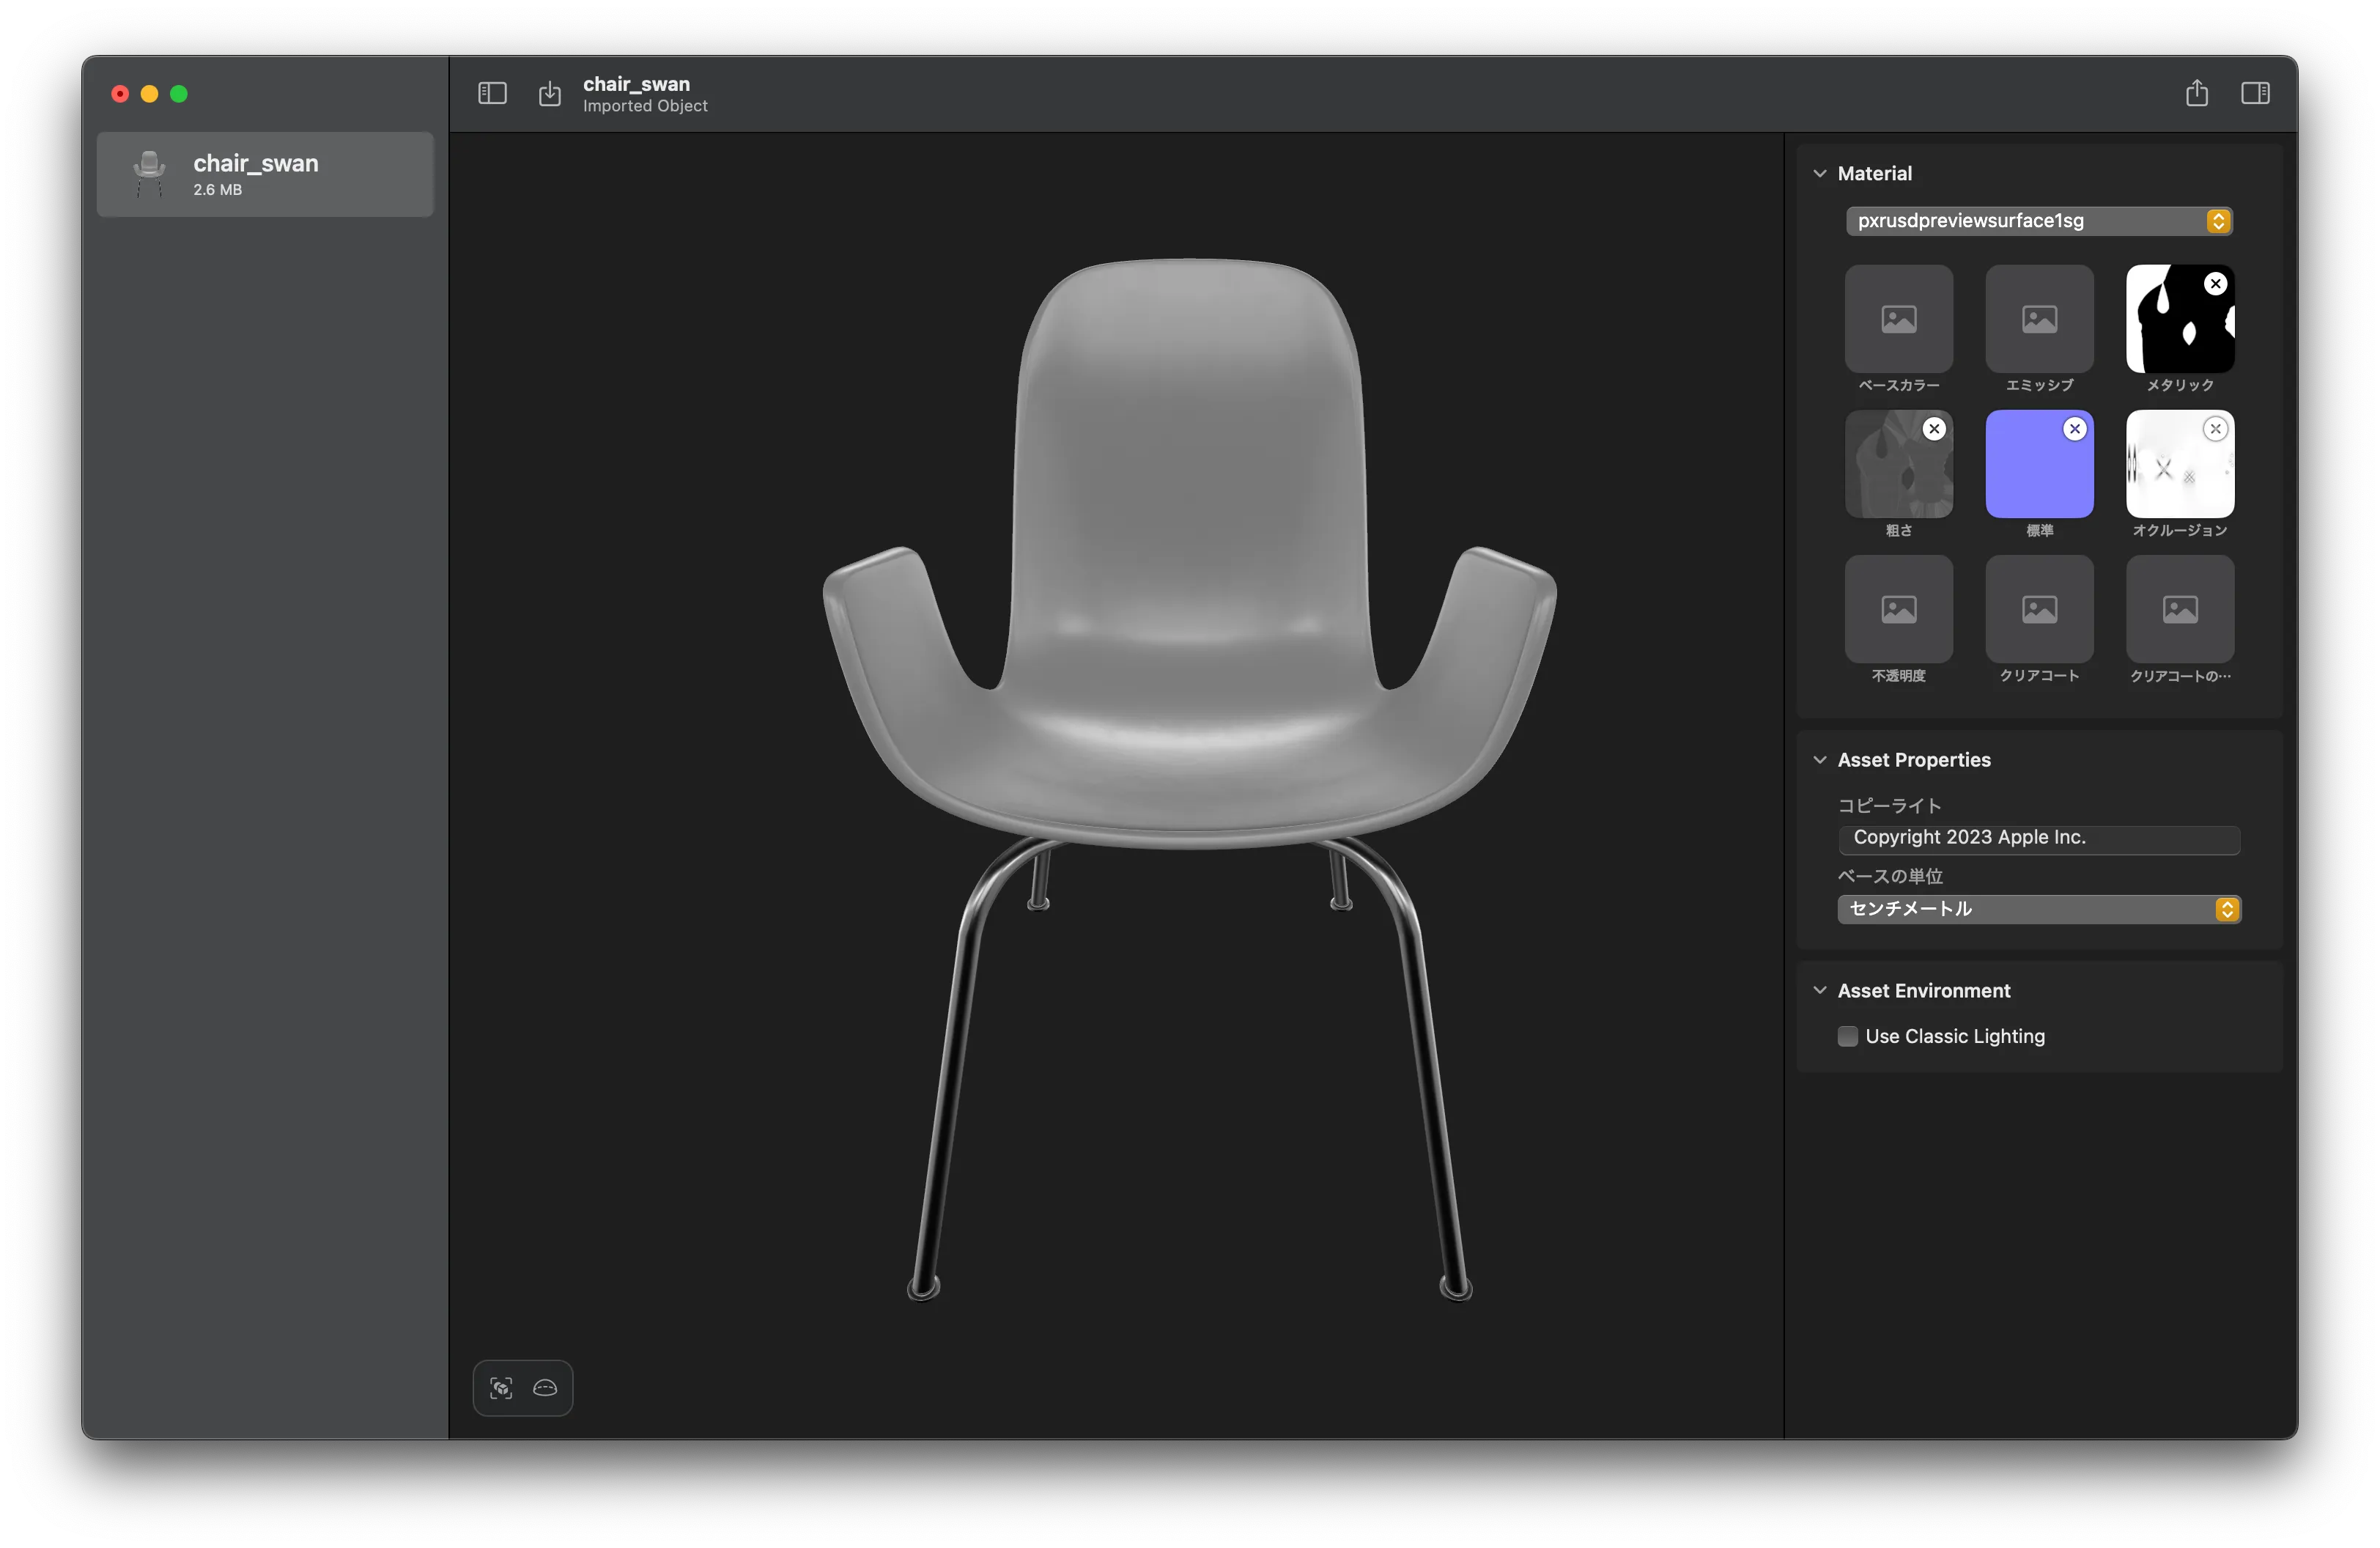The height and width of the screenshot is (1548, 2380).
Task: Open the share menu icon
Action: (2196, 94)
